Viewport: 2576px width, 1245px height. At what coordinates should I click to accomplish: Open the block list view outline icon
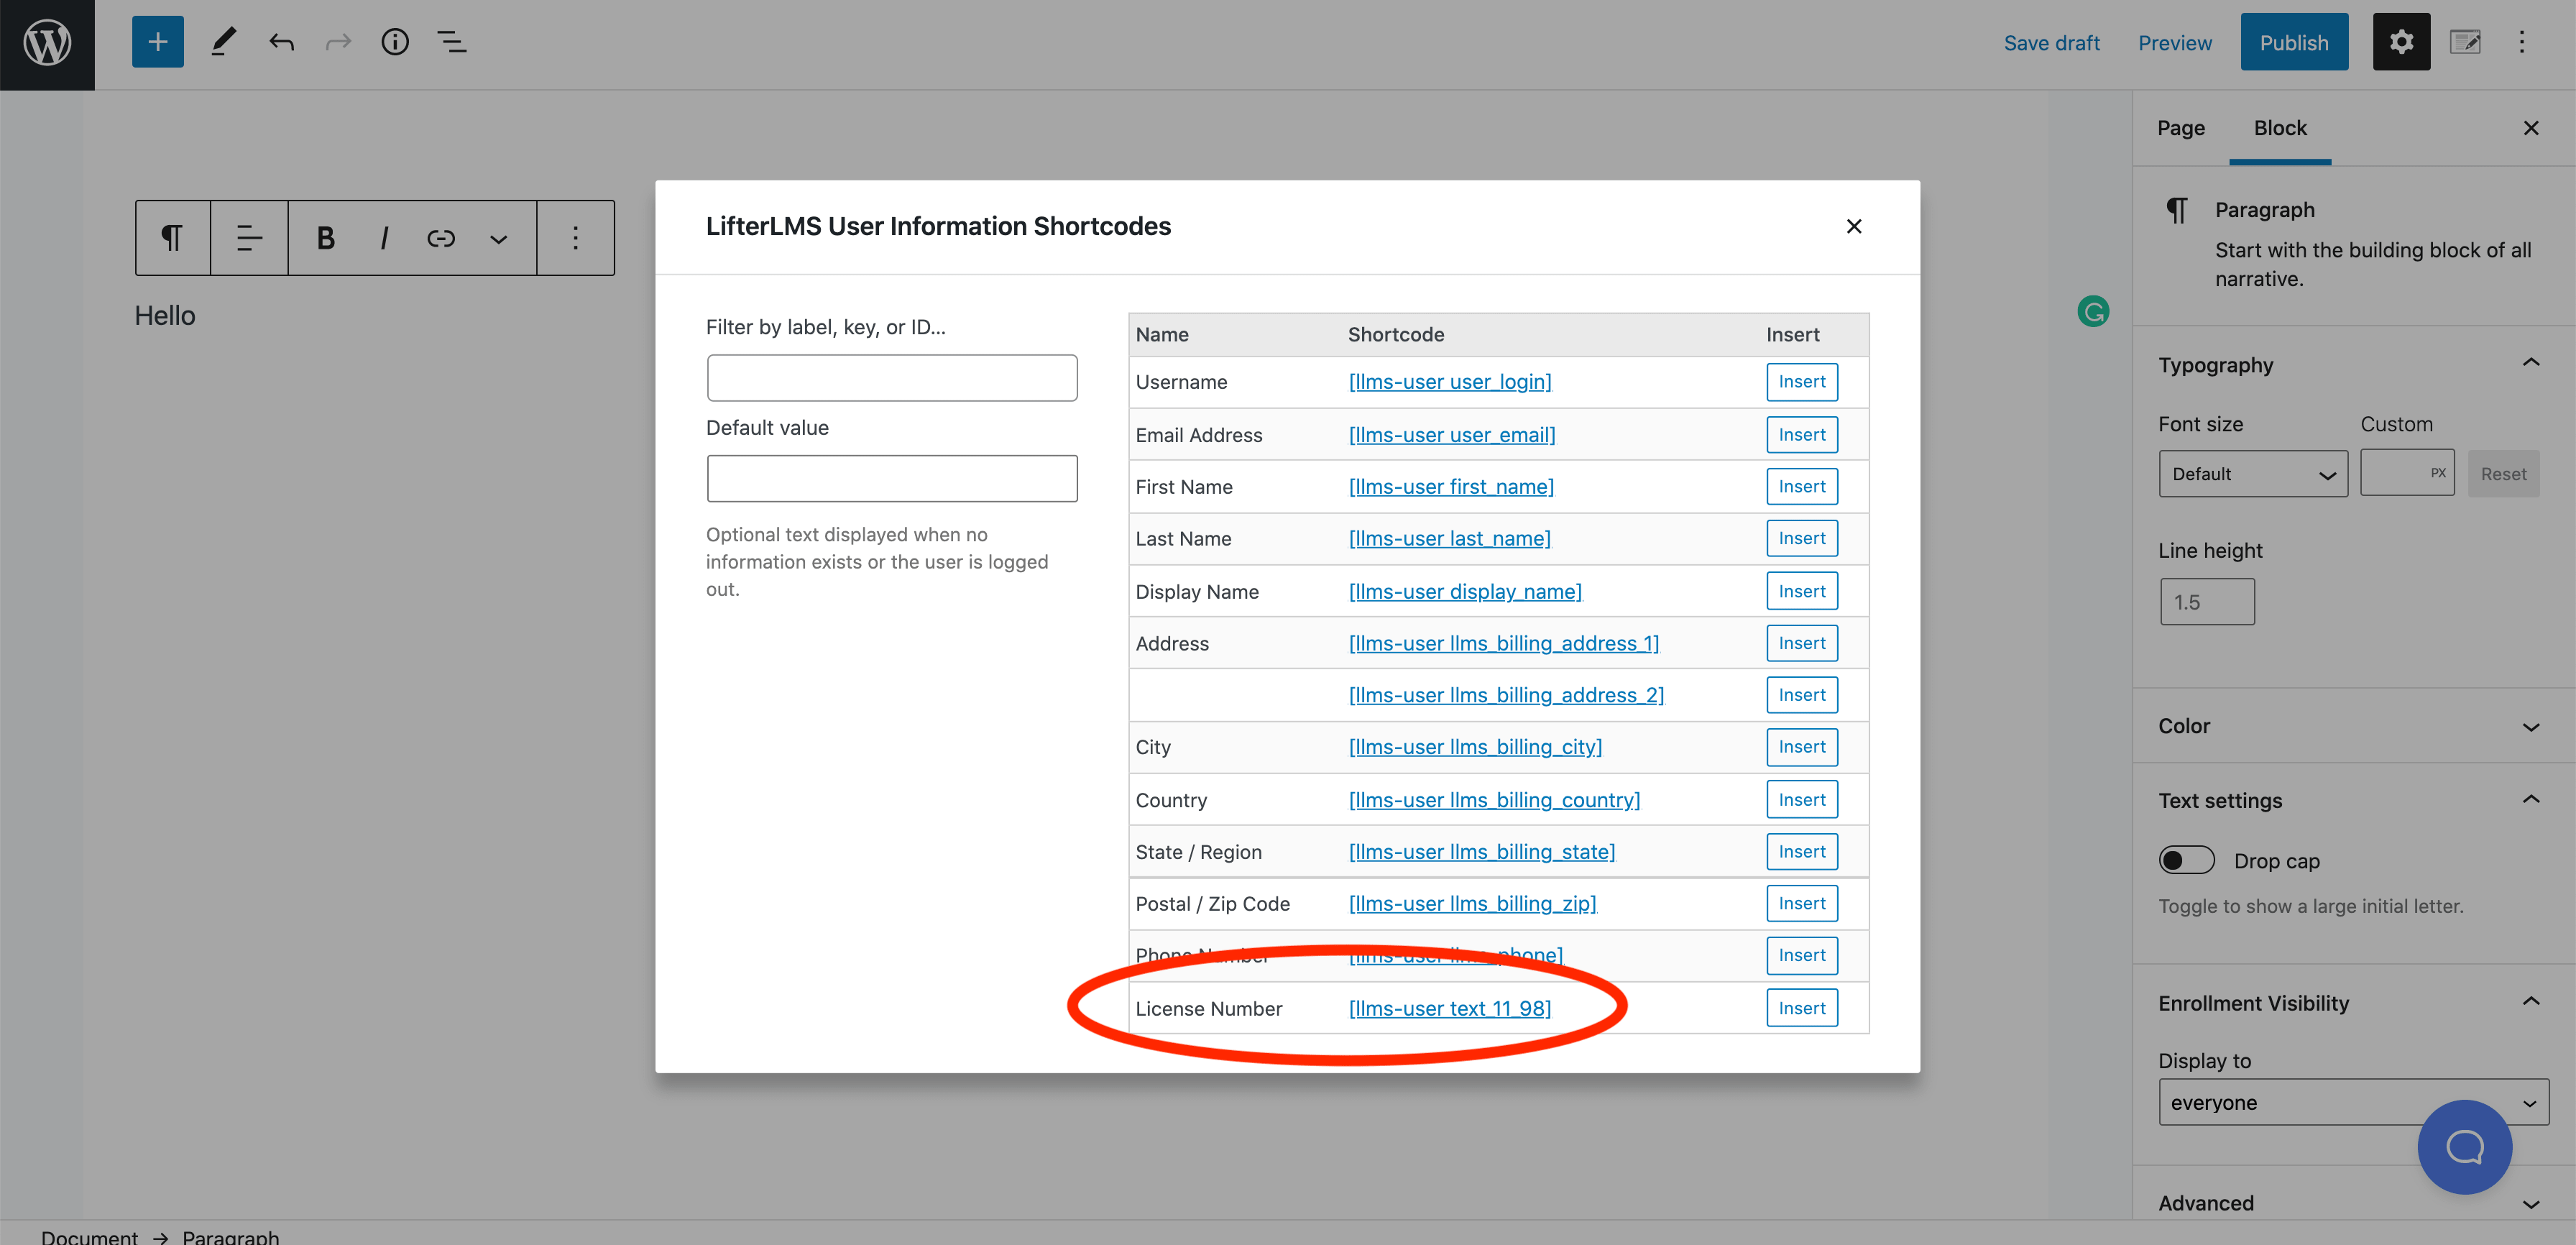click(x=452, y=42)
